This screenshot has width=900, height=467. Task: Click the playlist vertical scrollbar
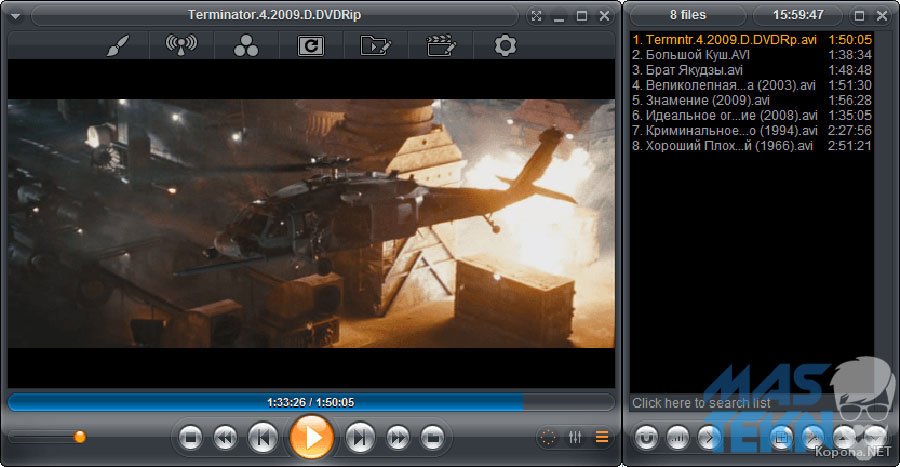[881, 212]
